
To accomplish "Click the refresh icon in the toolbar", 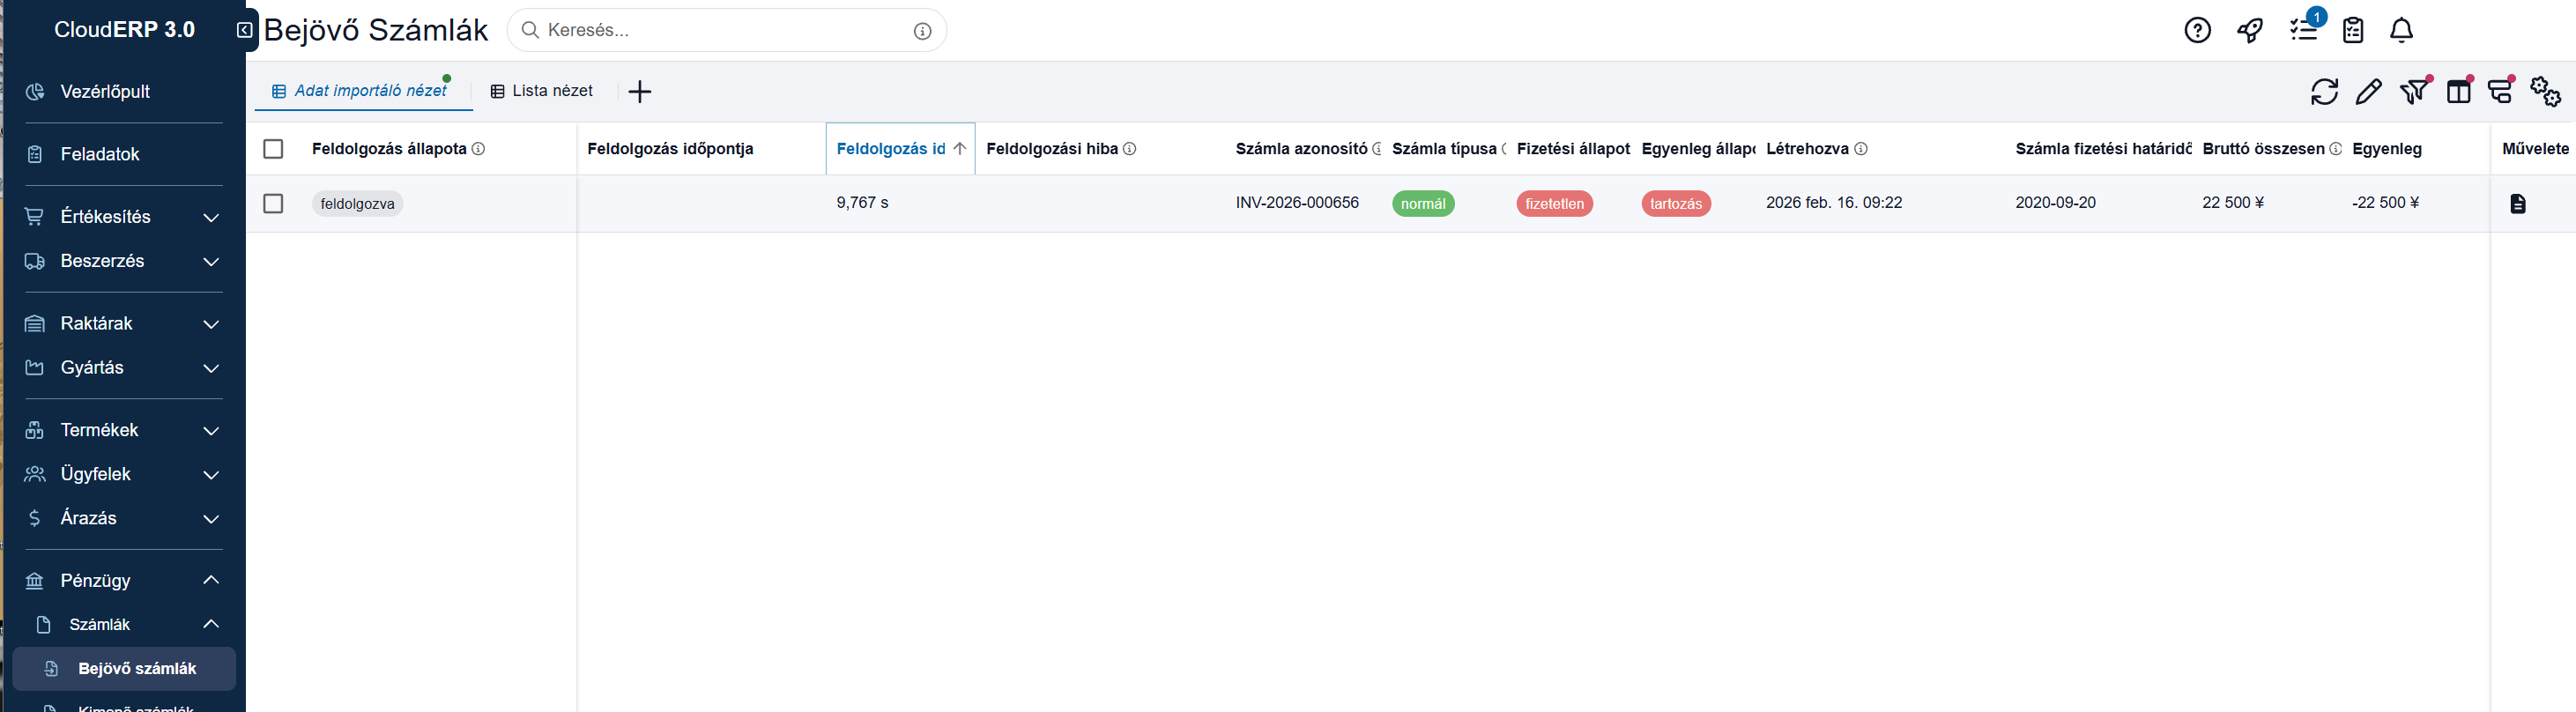I will [x=2324, y=92].
